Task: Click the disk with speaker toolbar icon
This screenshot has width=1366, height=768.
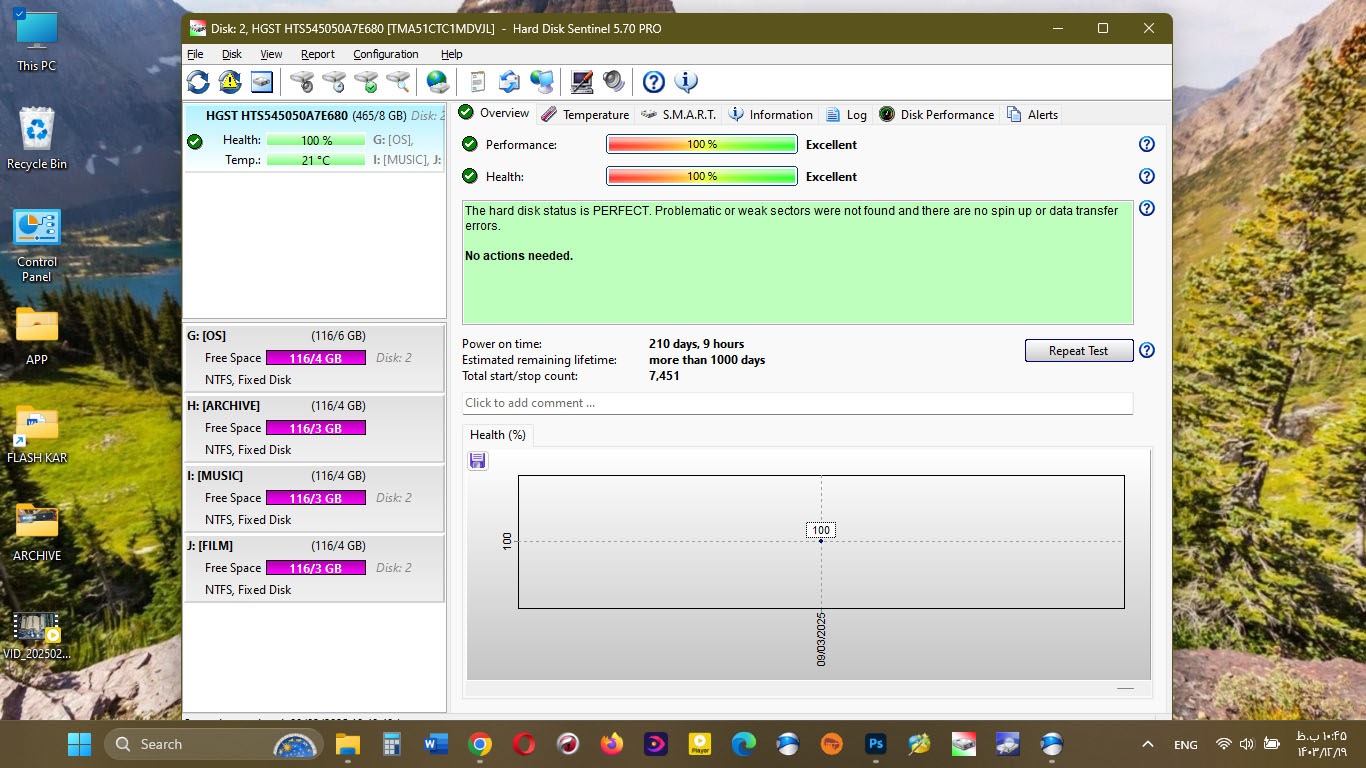Action: coord(302,82)
